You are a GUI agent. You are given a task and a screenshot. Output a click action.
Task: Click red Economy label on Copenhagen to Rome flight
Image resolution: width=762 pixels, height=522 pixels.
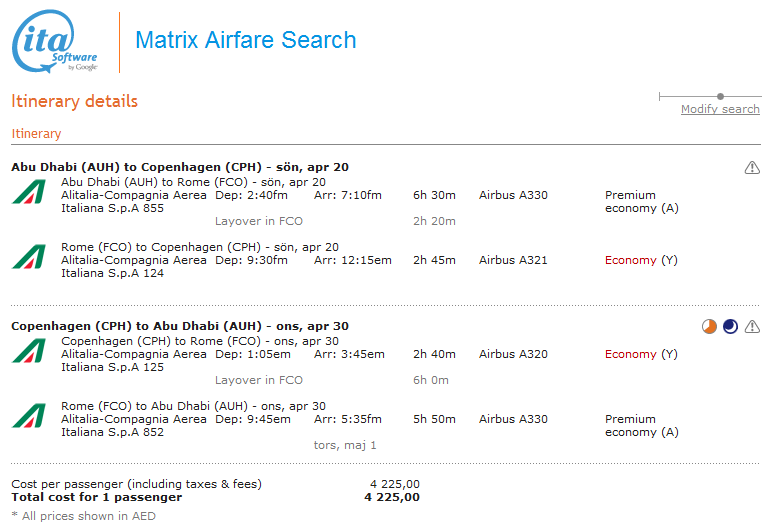630,354
